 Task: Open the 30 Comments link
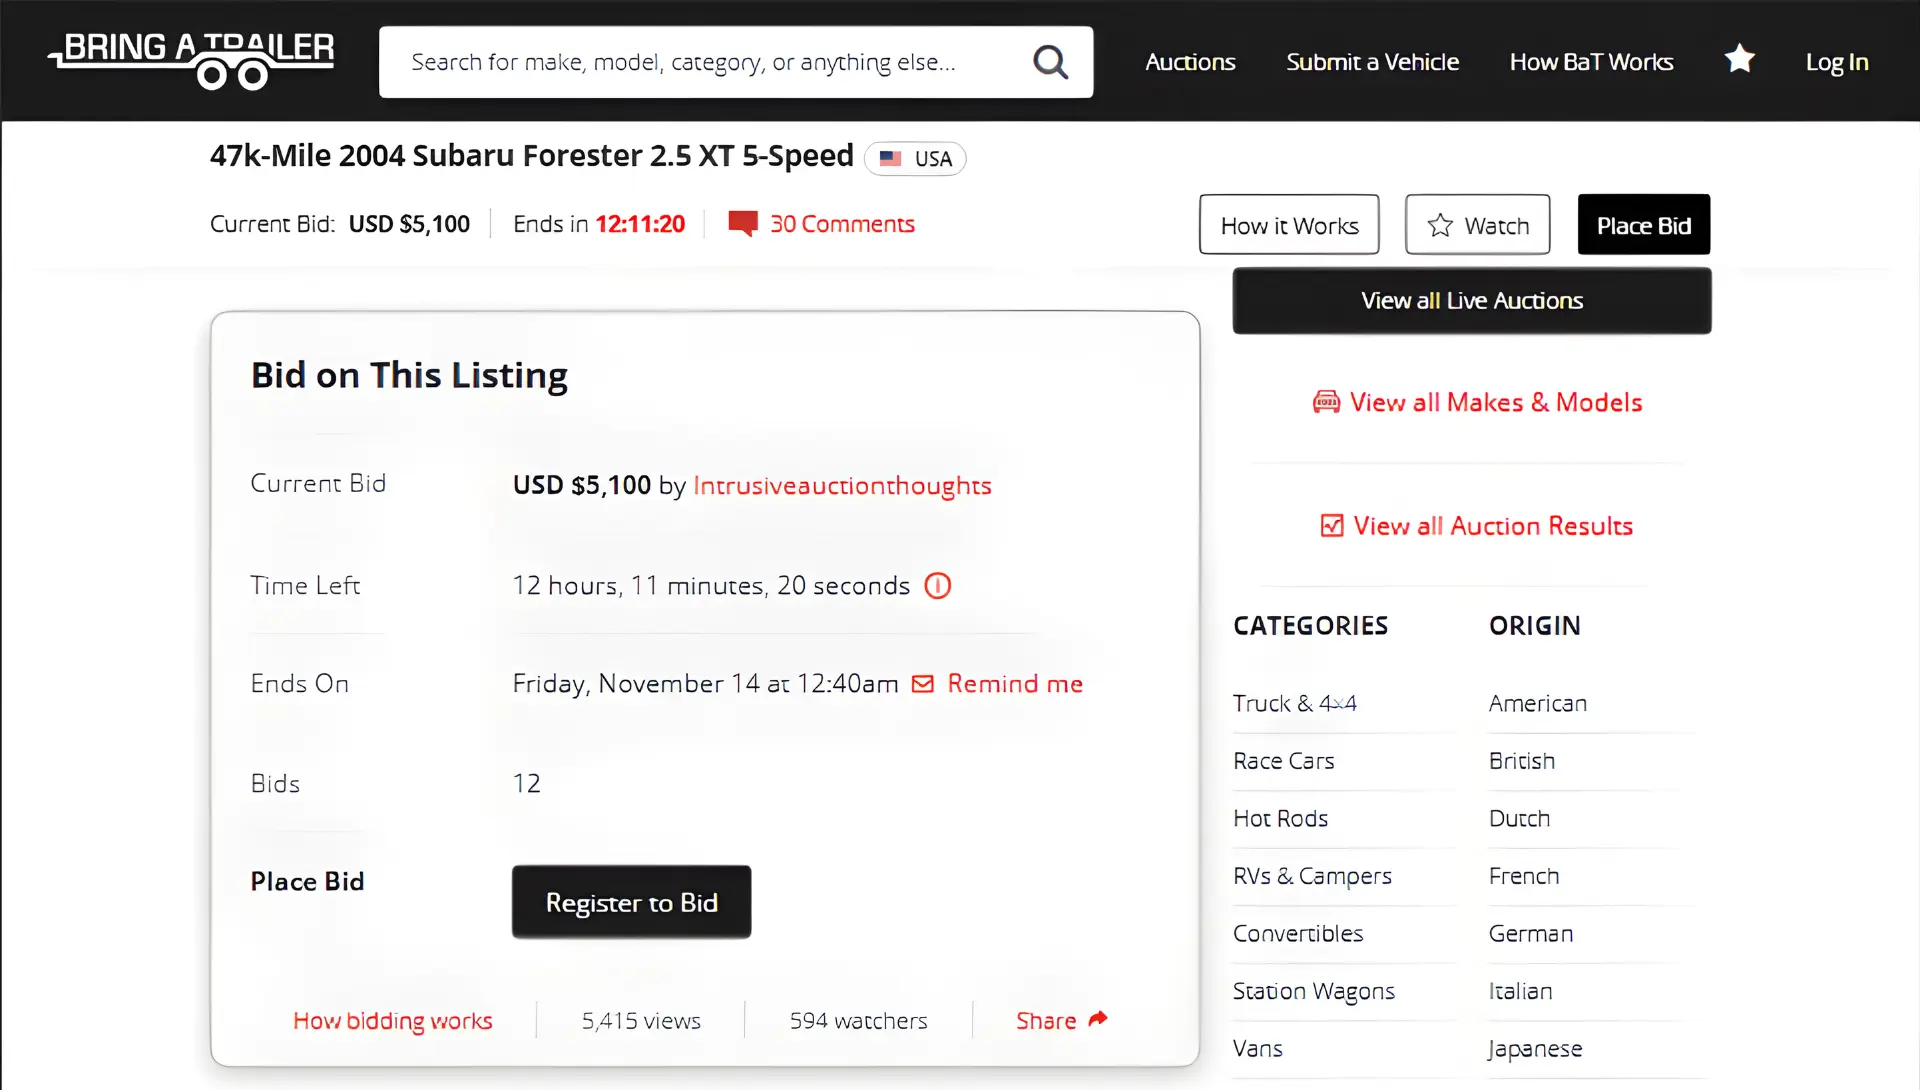pyautogui.click(x=842, y=224)
